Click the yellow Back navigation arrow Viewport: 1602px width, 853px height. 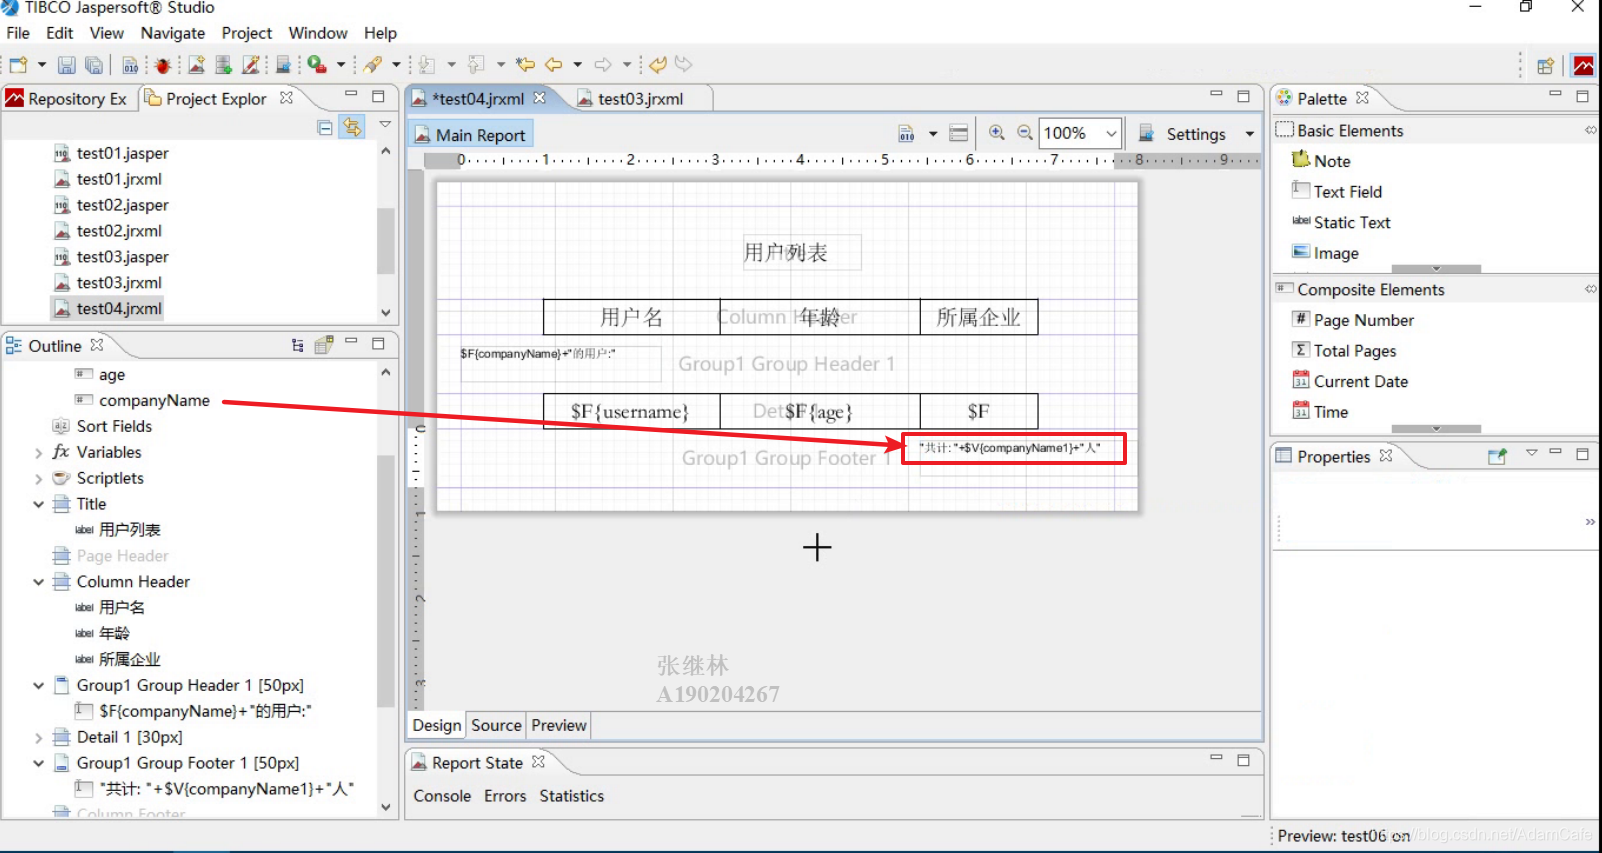[553, 65]
